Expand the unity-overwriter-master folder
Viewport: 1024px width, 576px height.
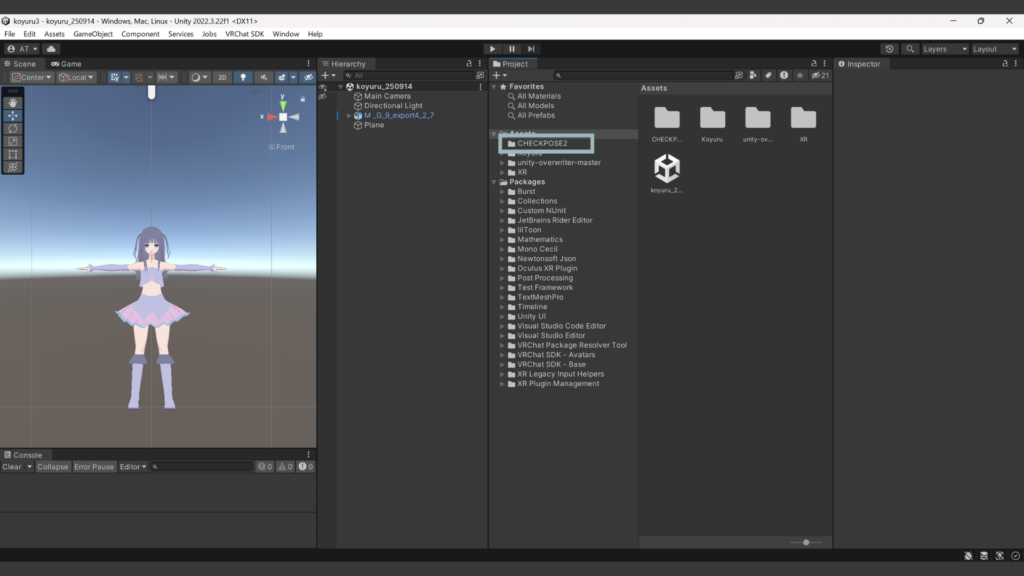point(502,163)
